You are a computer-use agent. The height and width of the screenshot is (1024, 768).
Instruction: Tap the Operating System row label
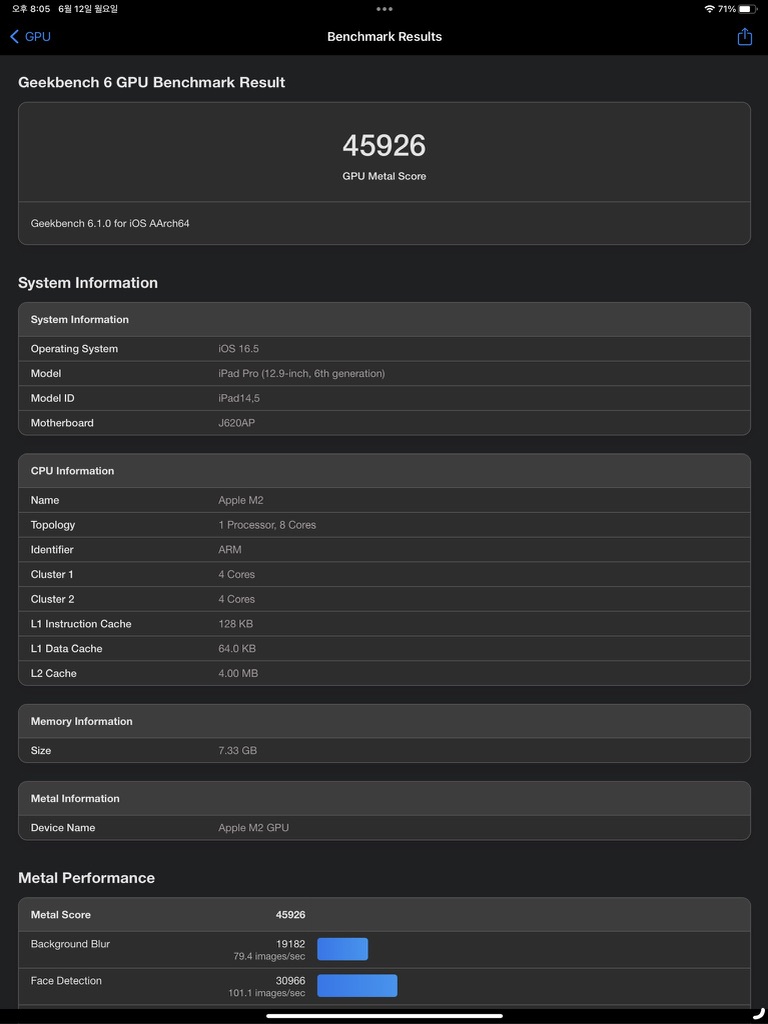(x=74, y=349)
